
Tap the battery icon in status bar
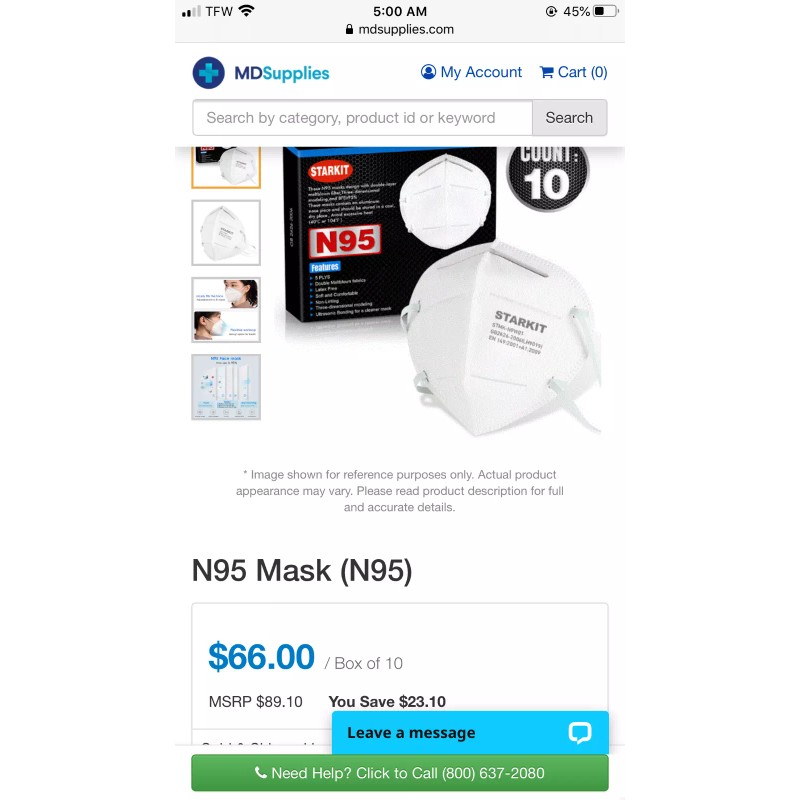tap(606, 11)
